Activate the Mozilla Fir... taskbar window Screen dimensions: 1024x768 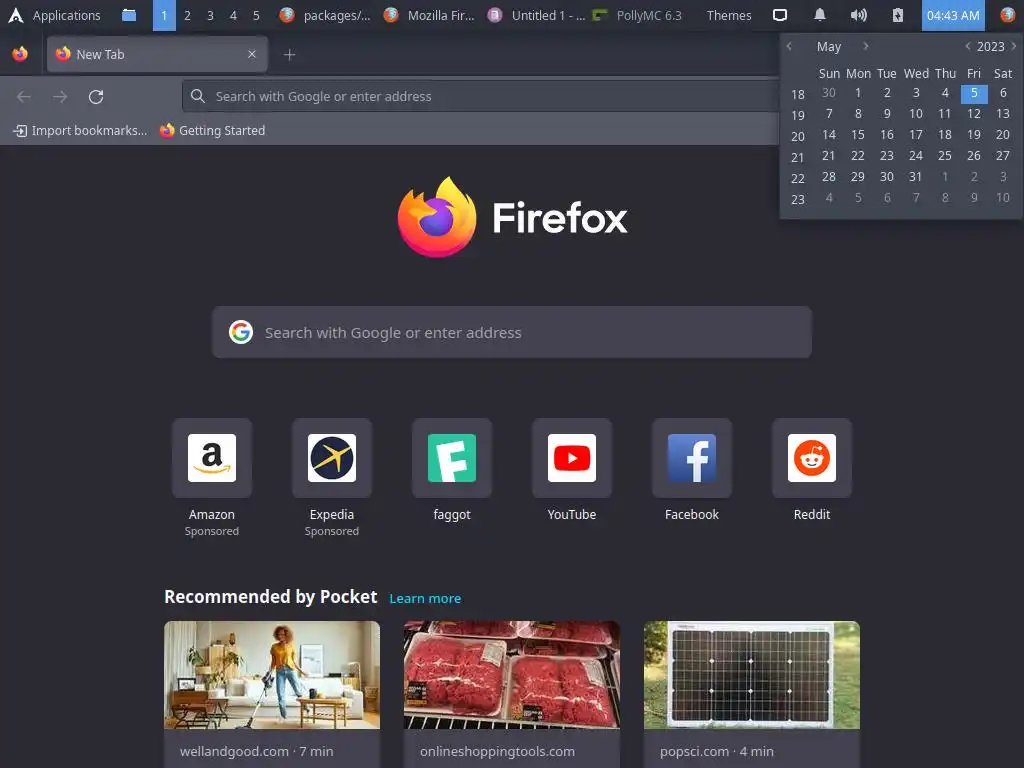tap(429, 15)
